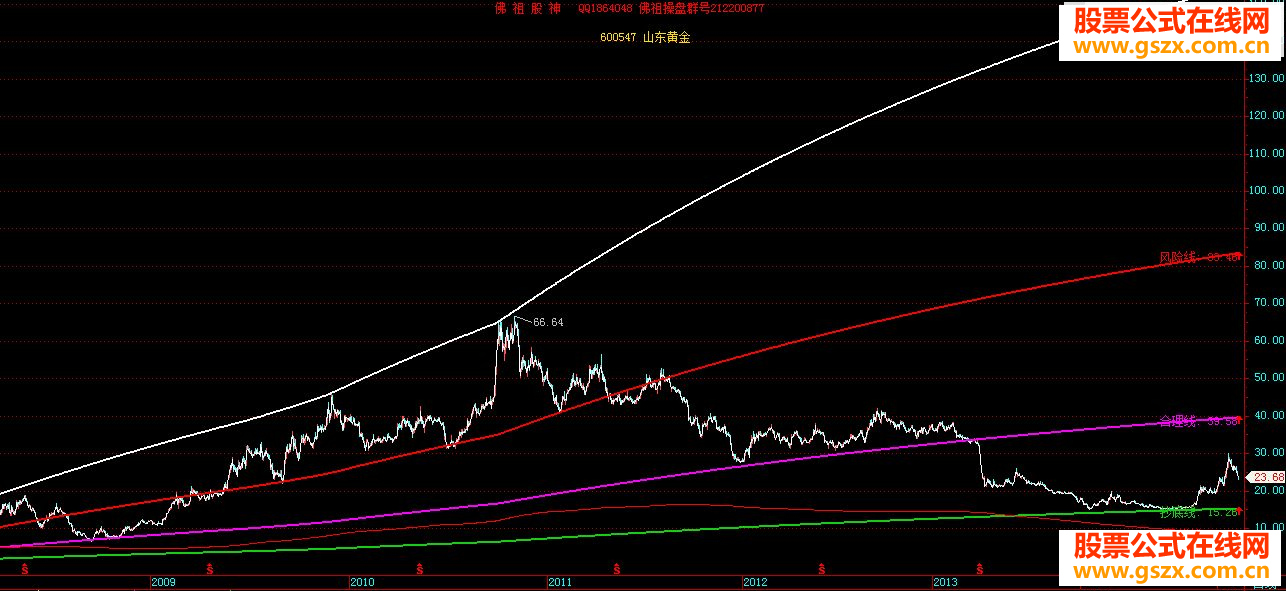Click the red $ marker in 2010
Image resolution: width=1286 pixels, height=591 pixels.
tap(420, 569)
